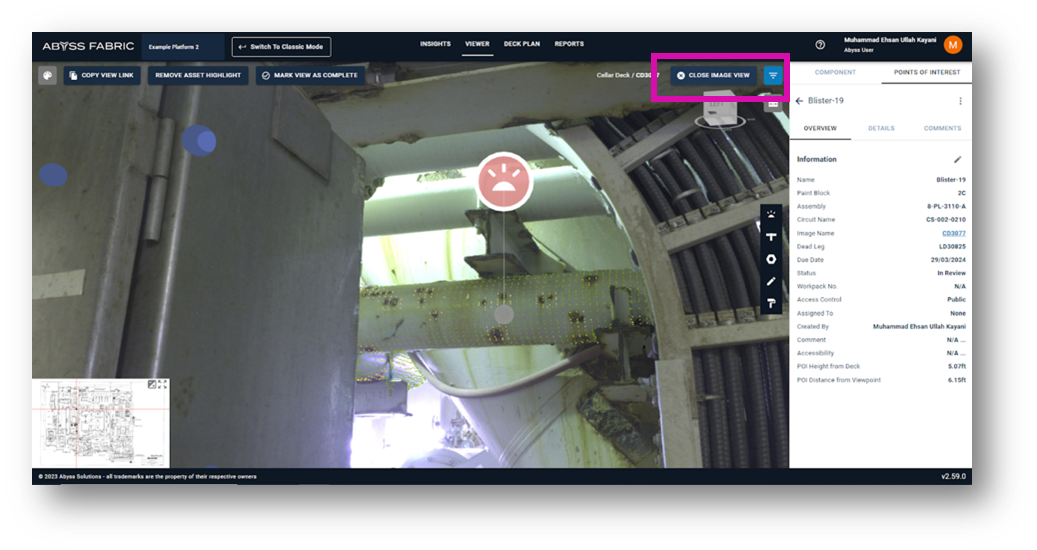Screen dimensions: 1037x550
Task: Select the pipe support T-shaped tool
Action: (771, 237)
